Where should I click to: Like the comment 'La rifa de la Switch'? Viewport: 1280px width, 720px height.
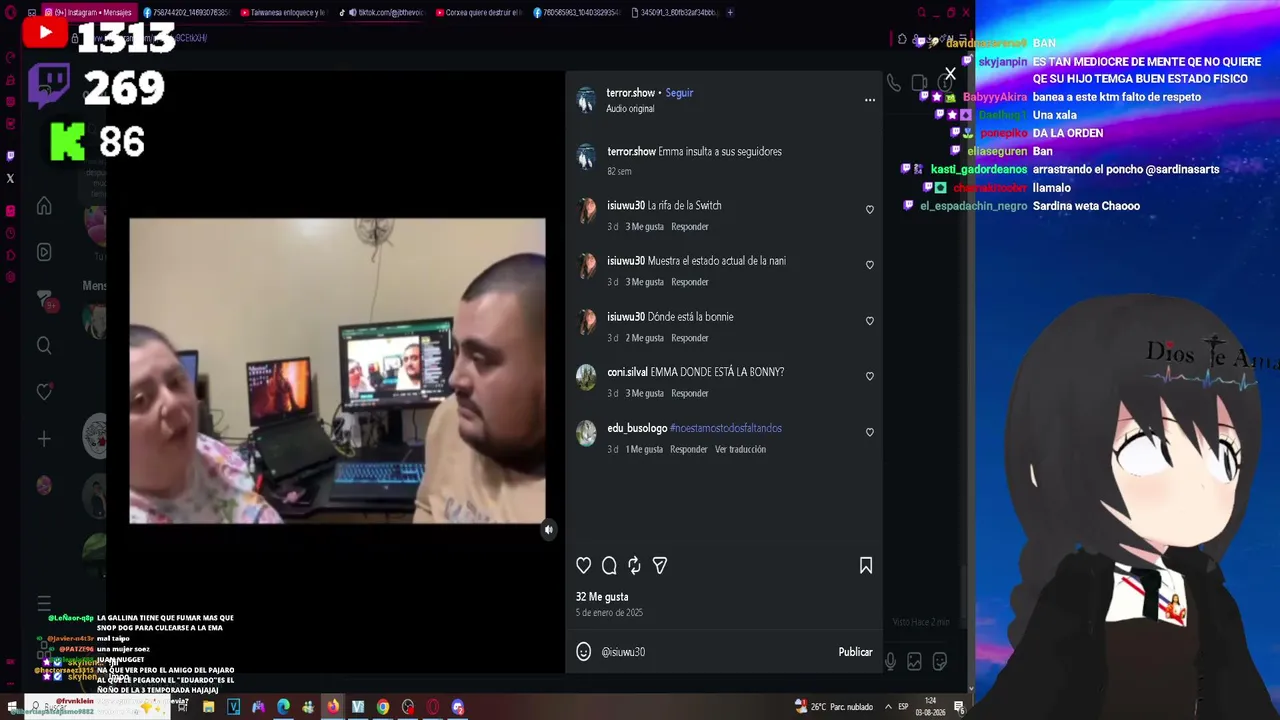(870, 210)
